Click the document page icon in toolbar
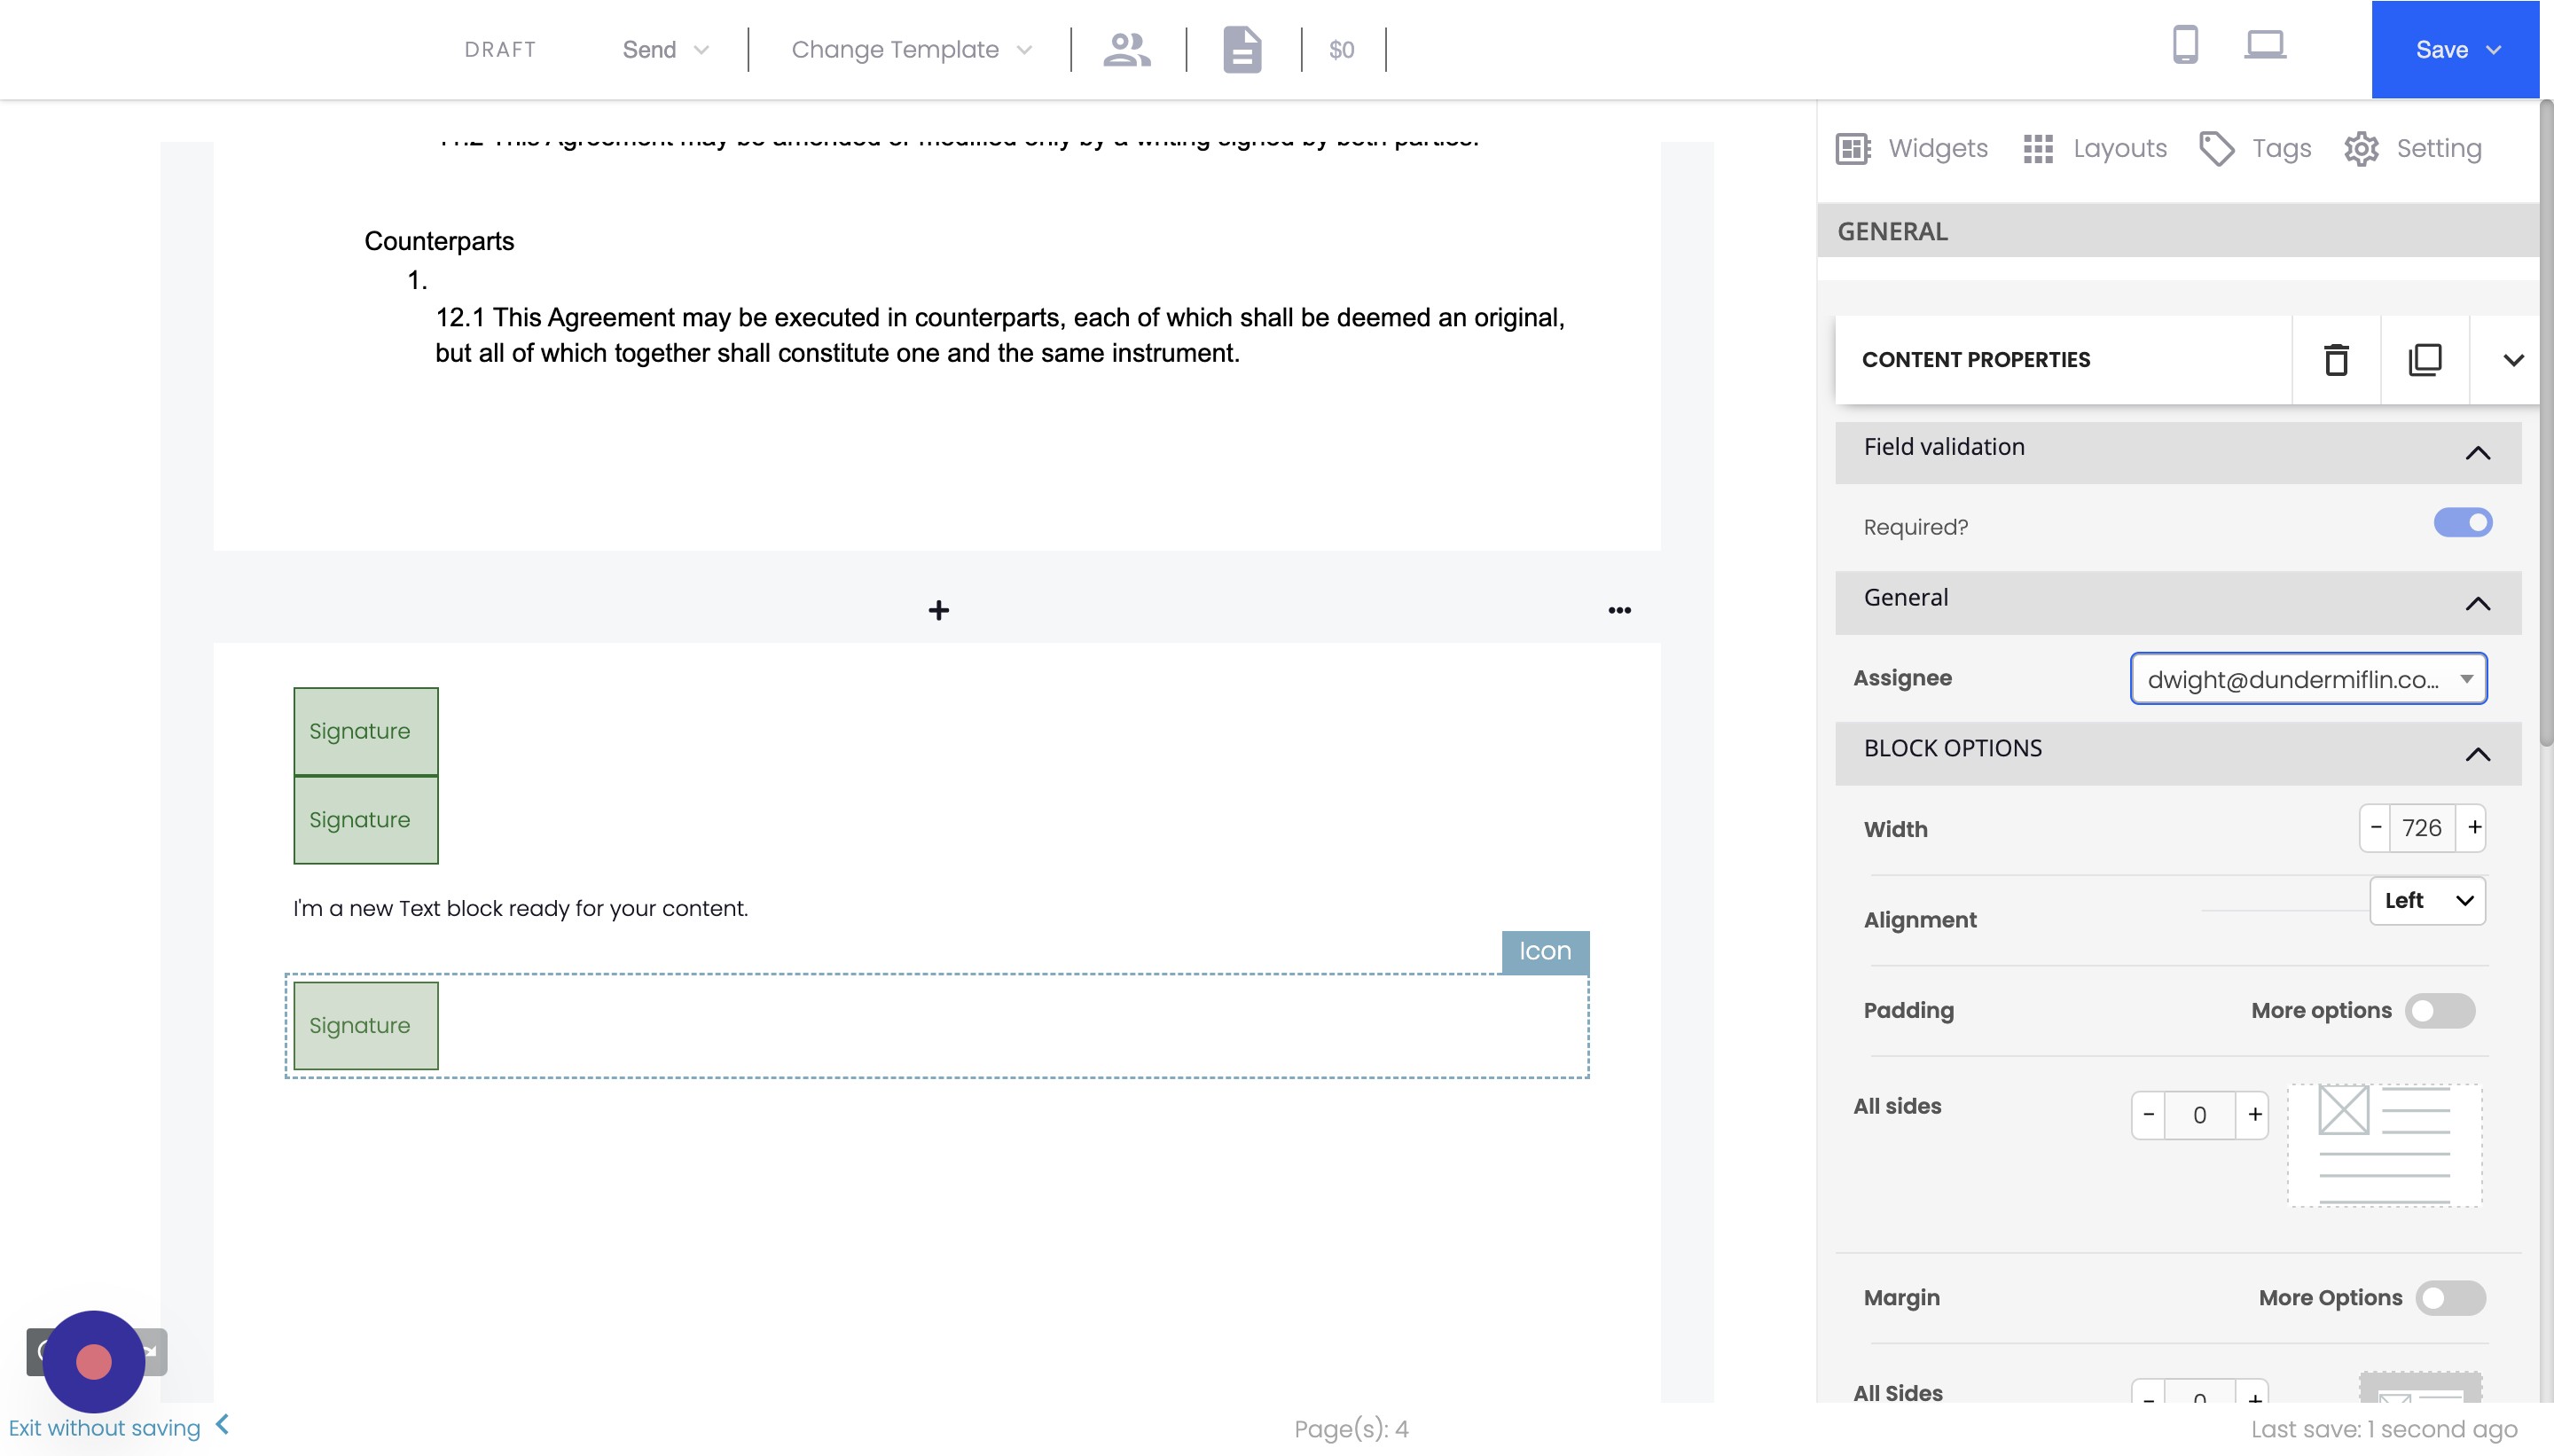The height and width of the screenshot is (1456, 2554). point(1242,49)
